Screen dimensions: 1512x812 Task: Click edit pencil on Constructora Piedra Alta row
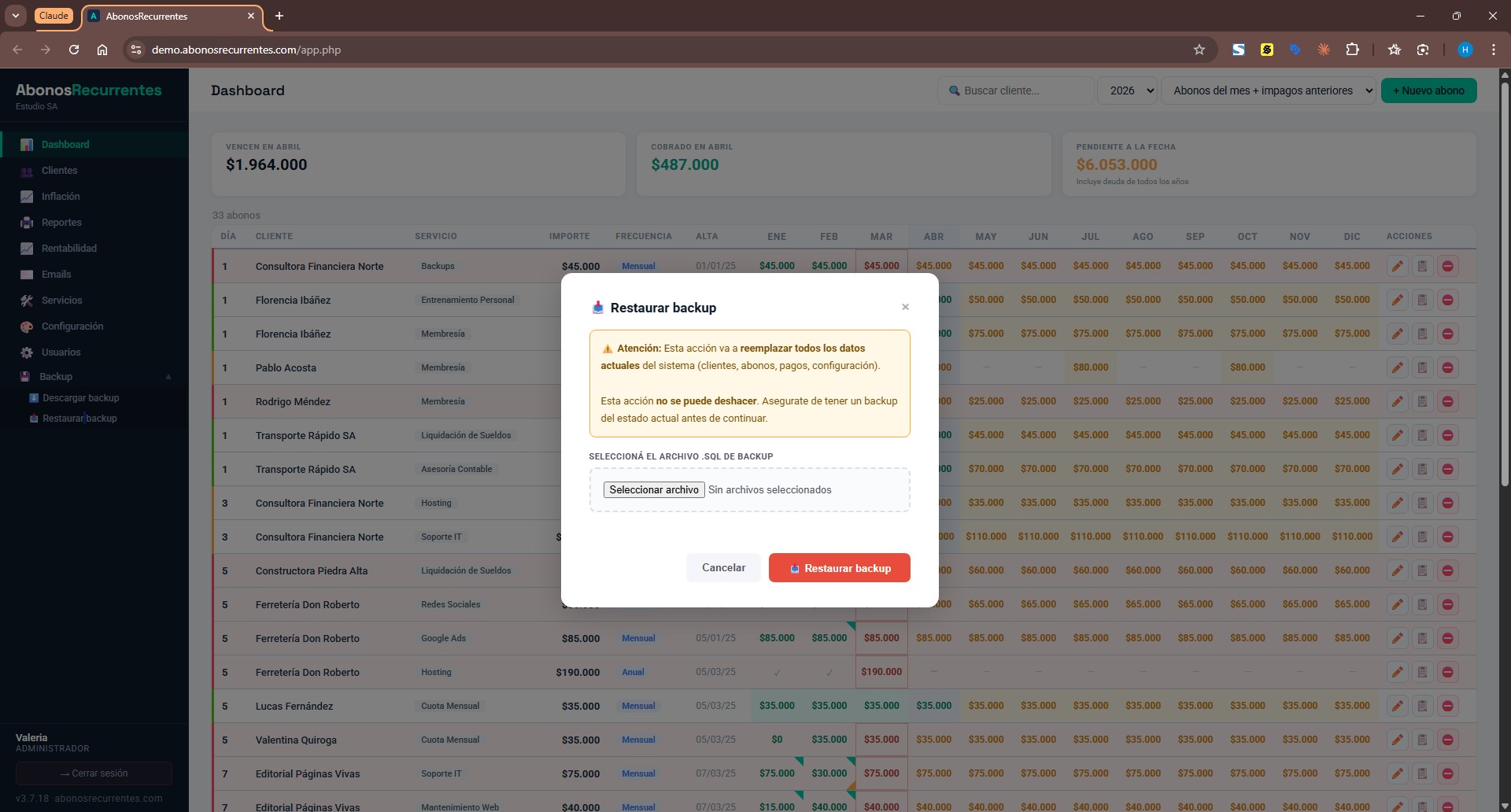click(x=1396, y=571)
